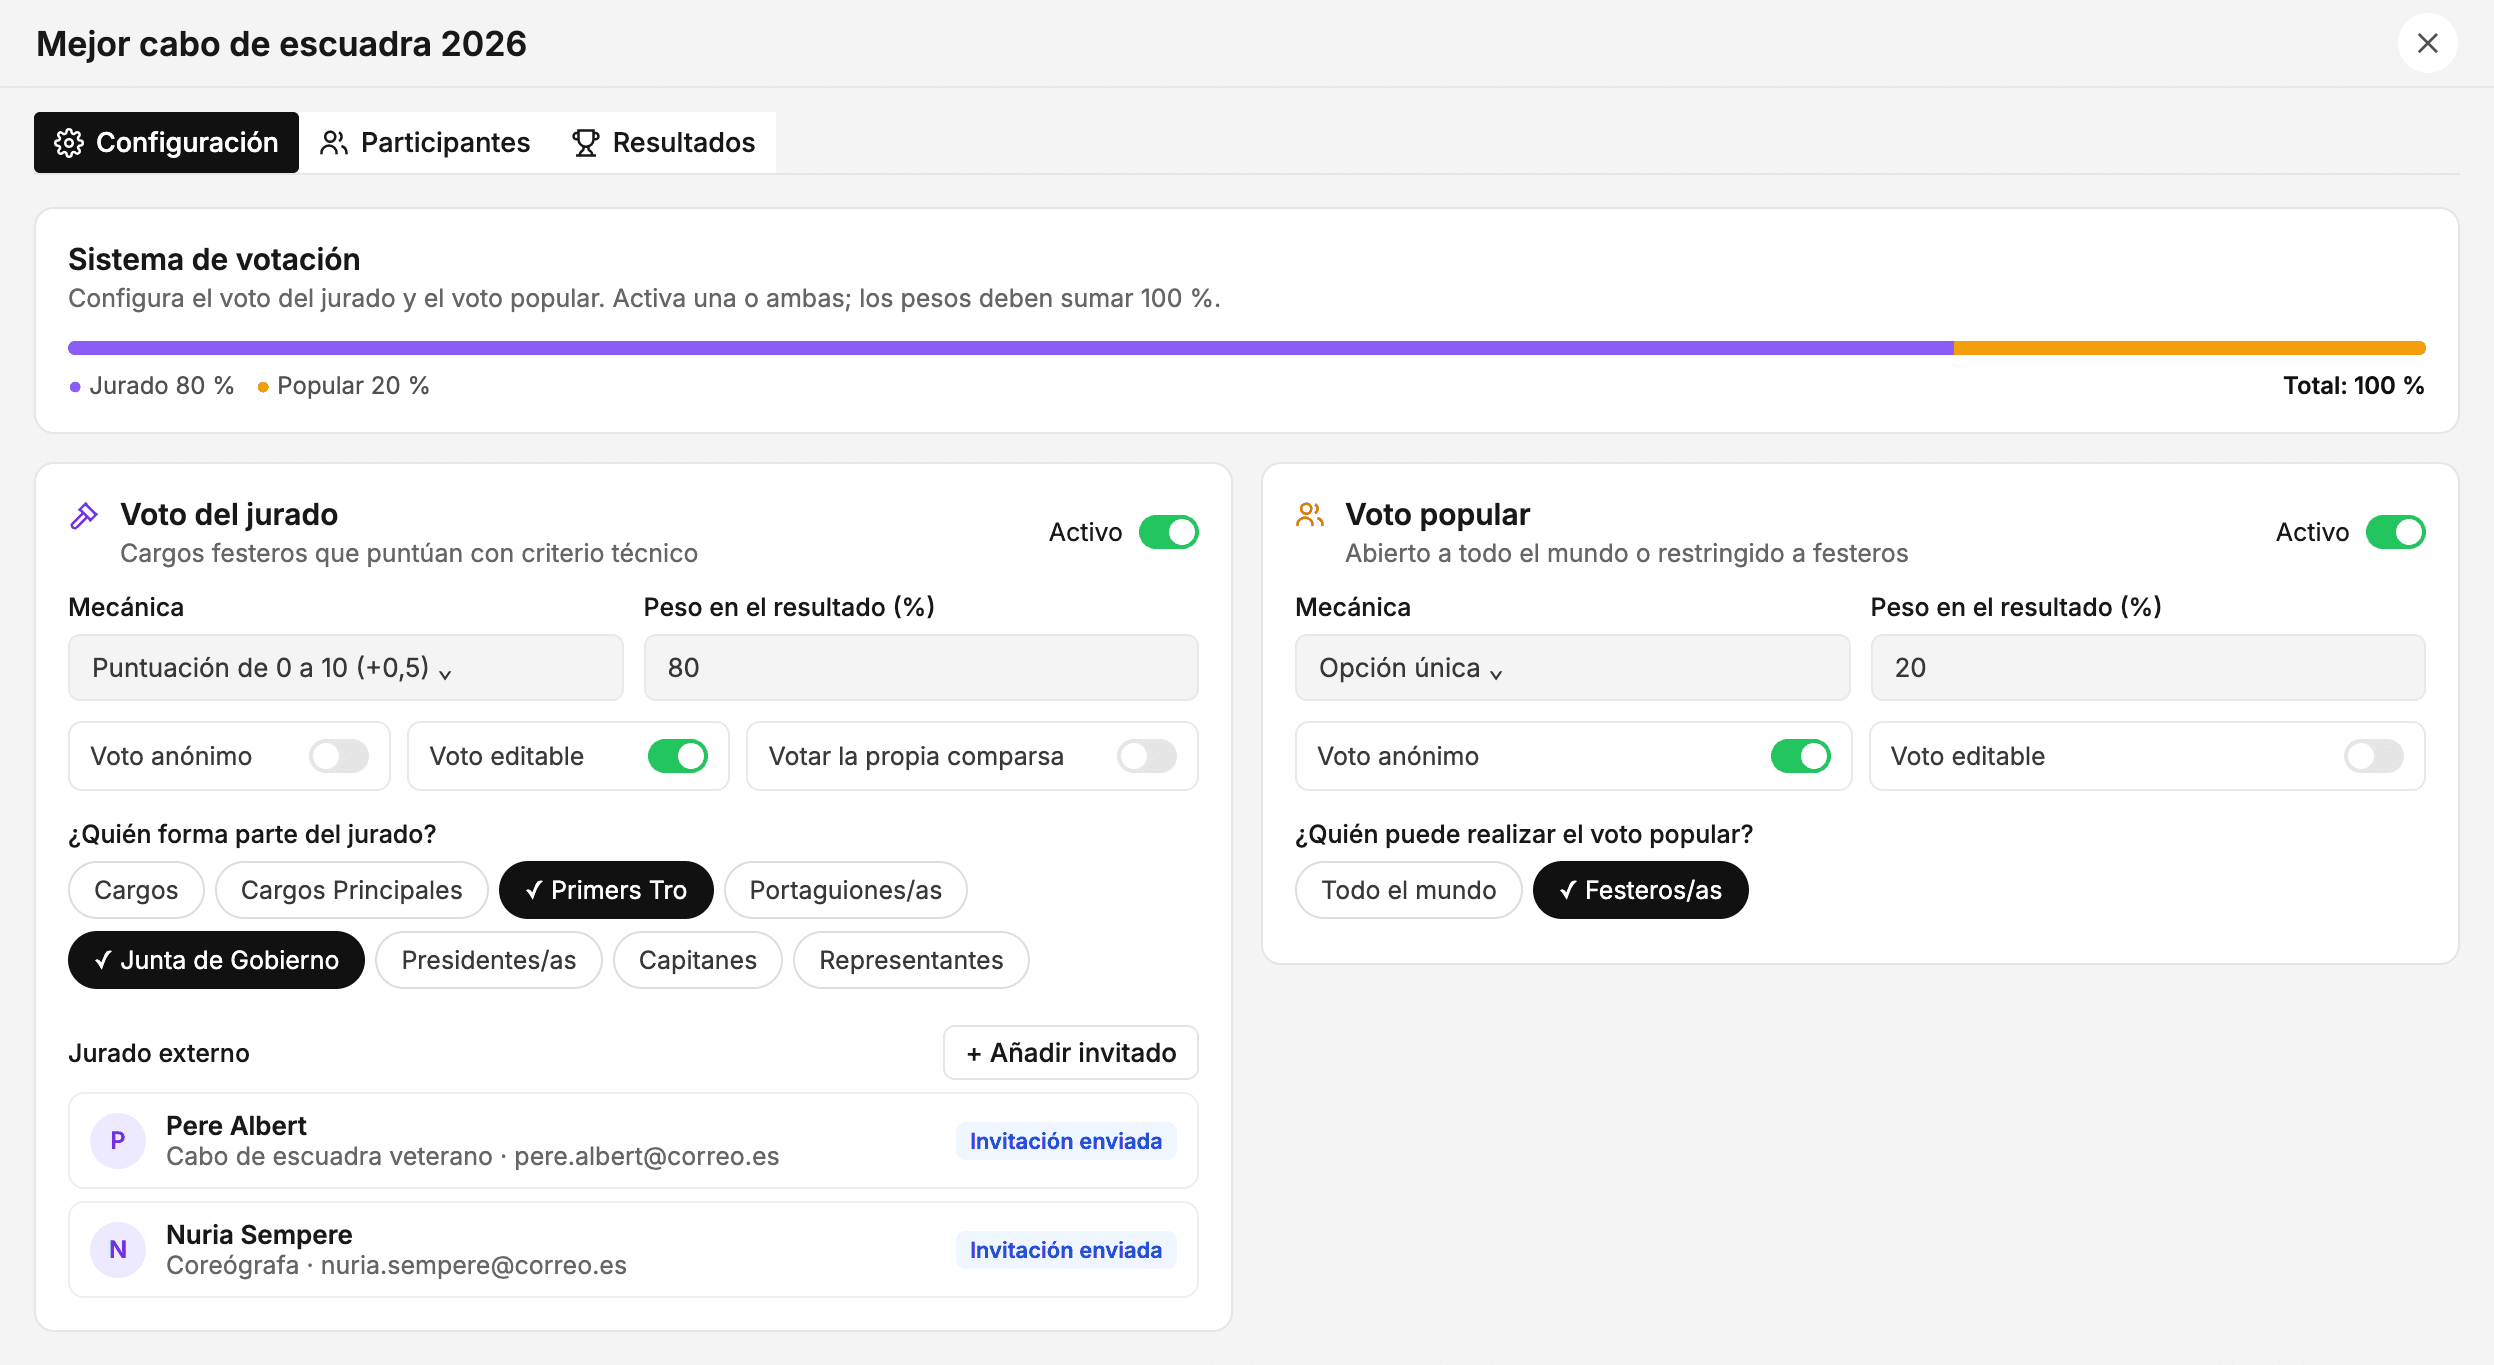Click Pere Albert's Invitación enviada badge
This screenshot has height=1365, width=2494.
[x=1066, y=1141]
